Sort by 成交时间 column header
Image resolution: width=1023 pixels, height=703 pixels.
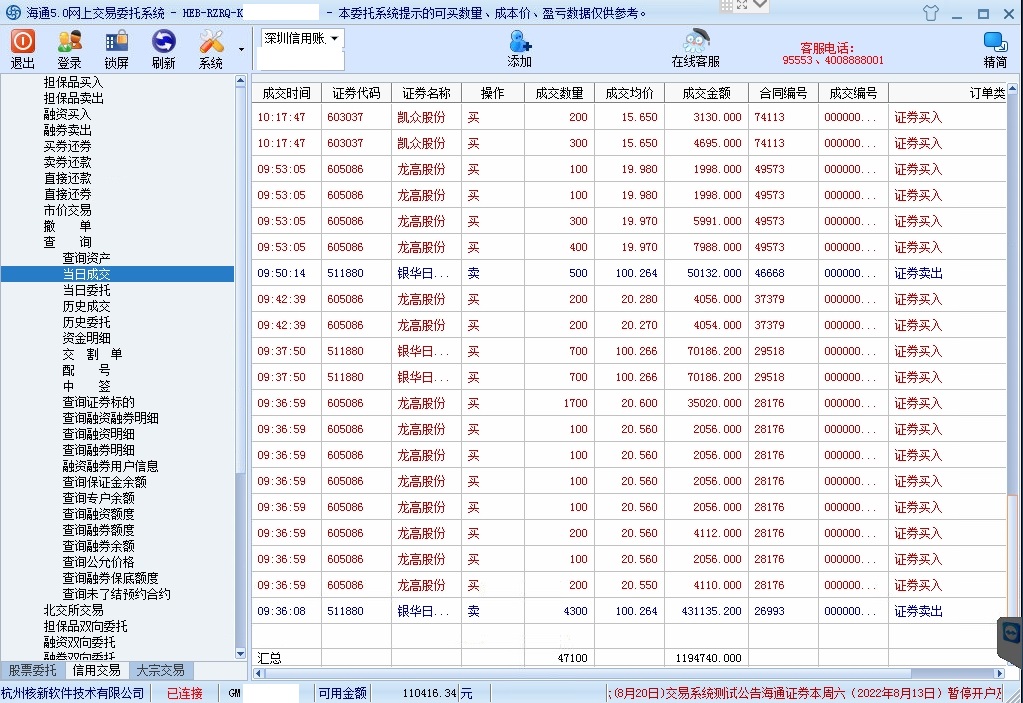286,93
